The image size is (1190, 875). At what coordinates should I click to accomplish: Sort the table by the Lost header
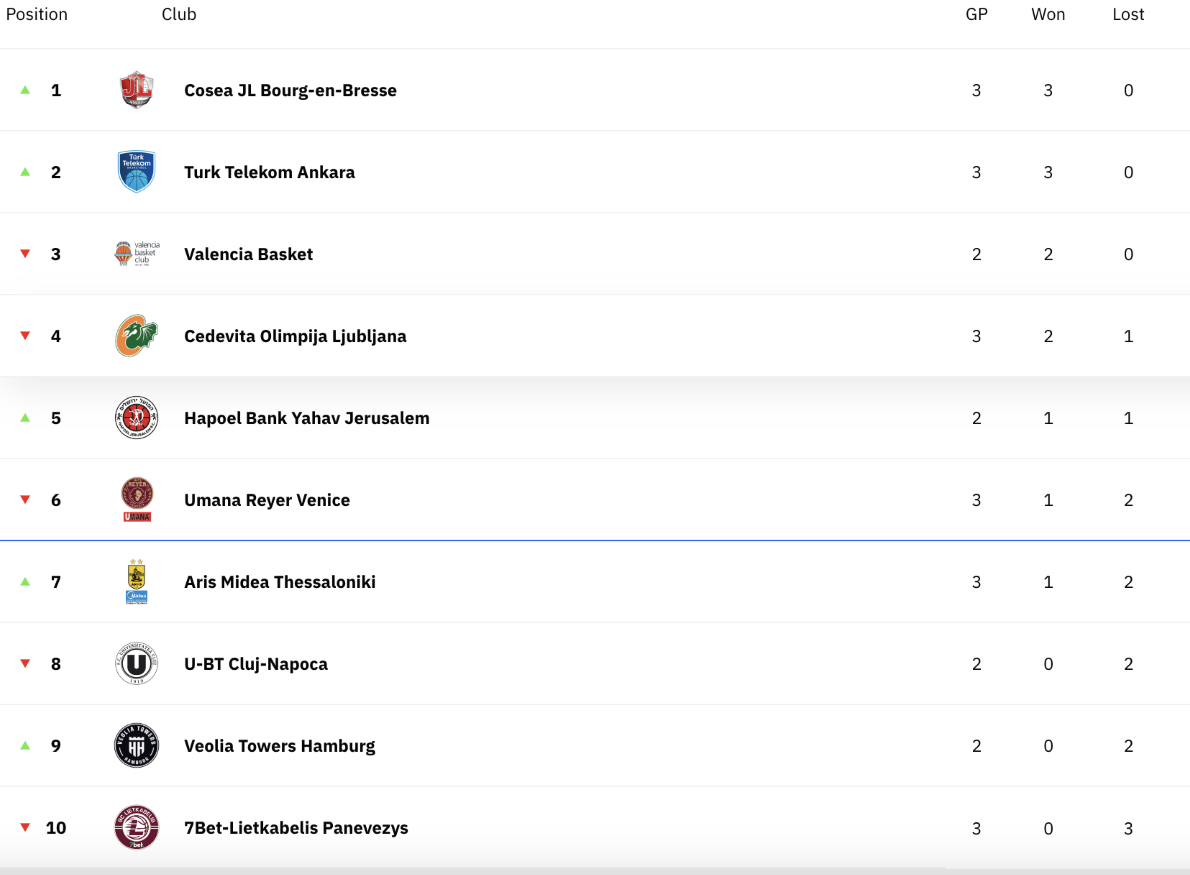[x=1129, y=14]
